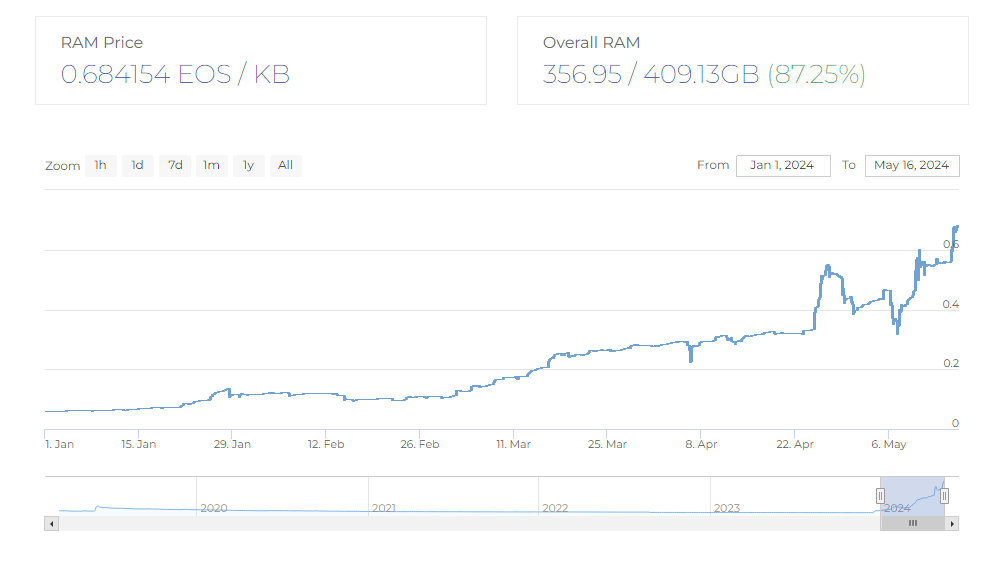Set chart zoom to 1m

212,166
